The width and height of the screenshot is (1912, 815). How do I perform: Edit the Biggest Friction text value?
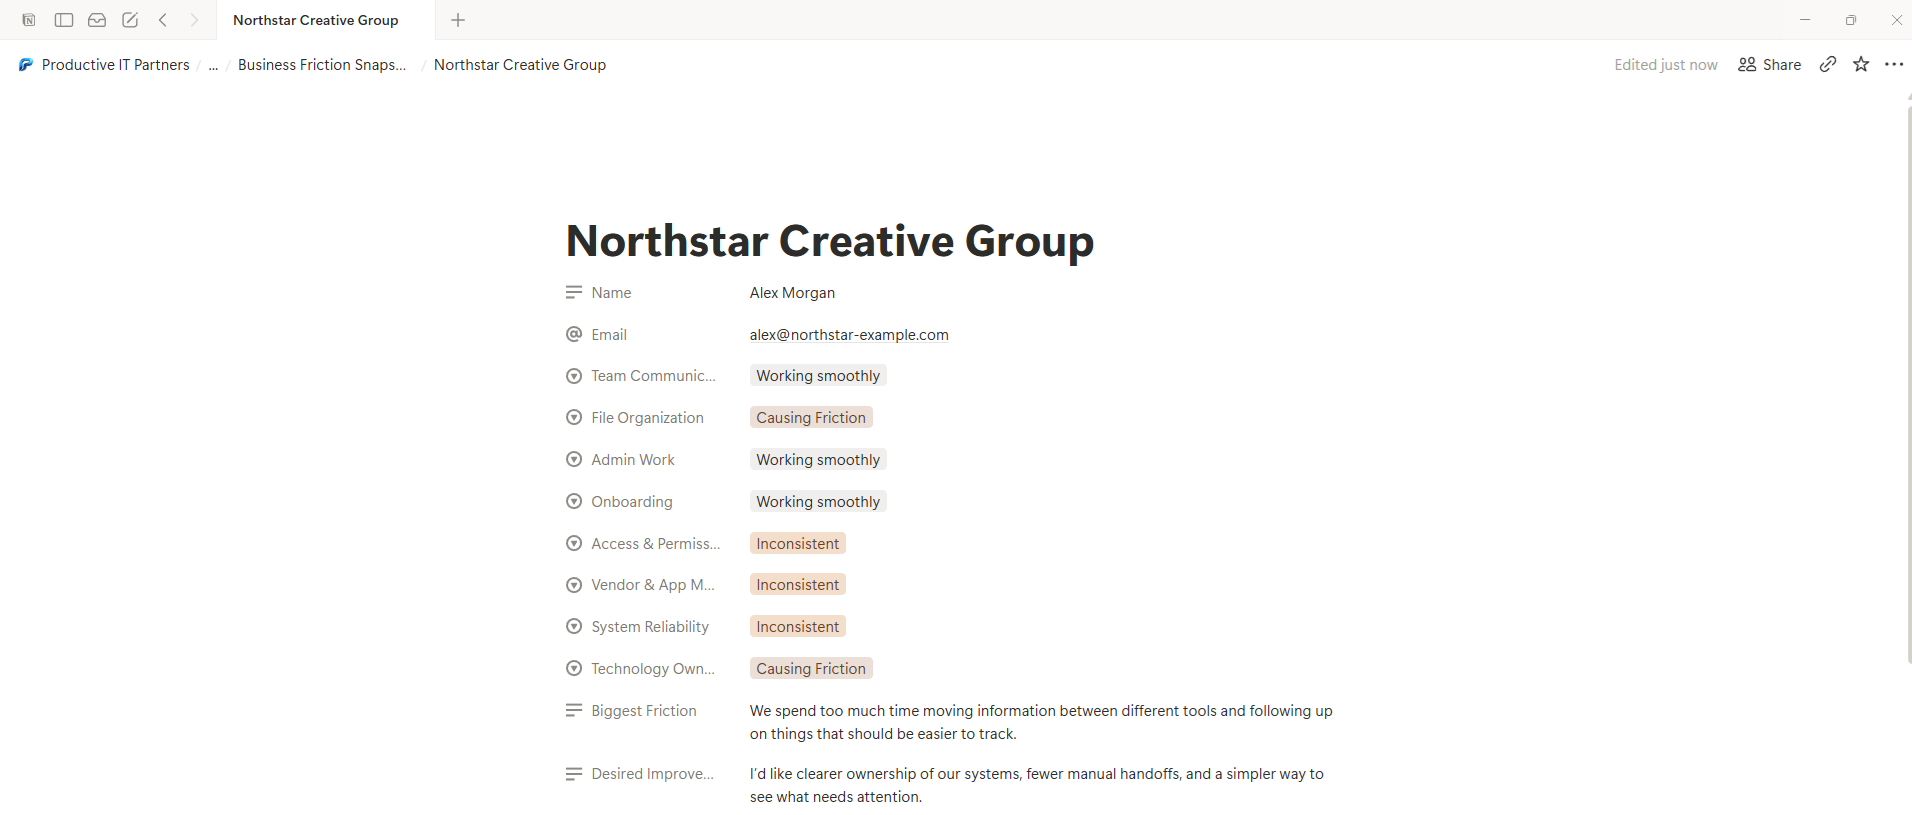pyautogui.click(x=1041, y=722)
